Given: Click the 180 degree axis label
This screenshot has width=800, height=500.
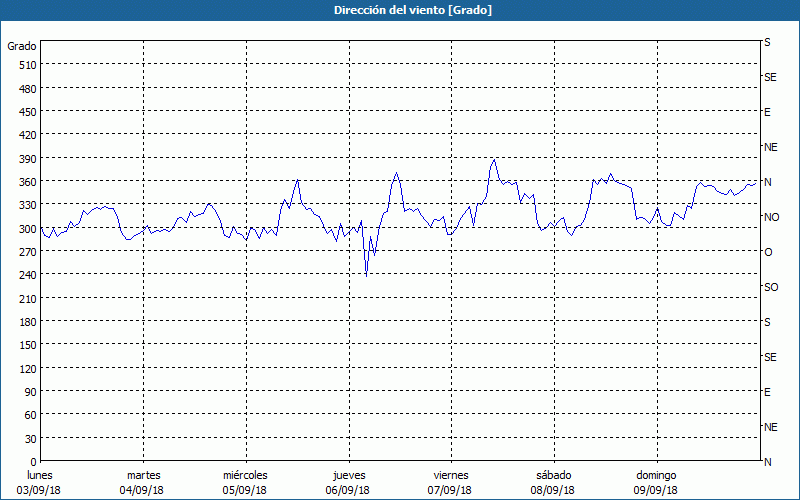Looking at the screenshot, I should tap(28, 322).
